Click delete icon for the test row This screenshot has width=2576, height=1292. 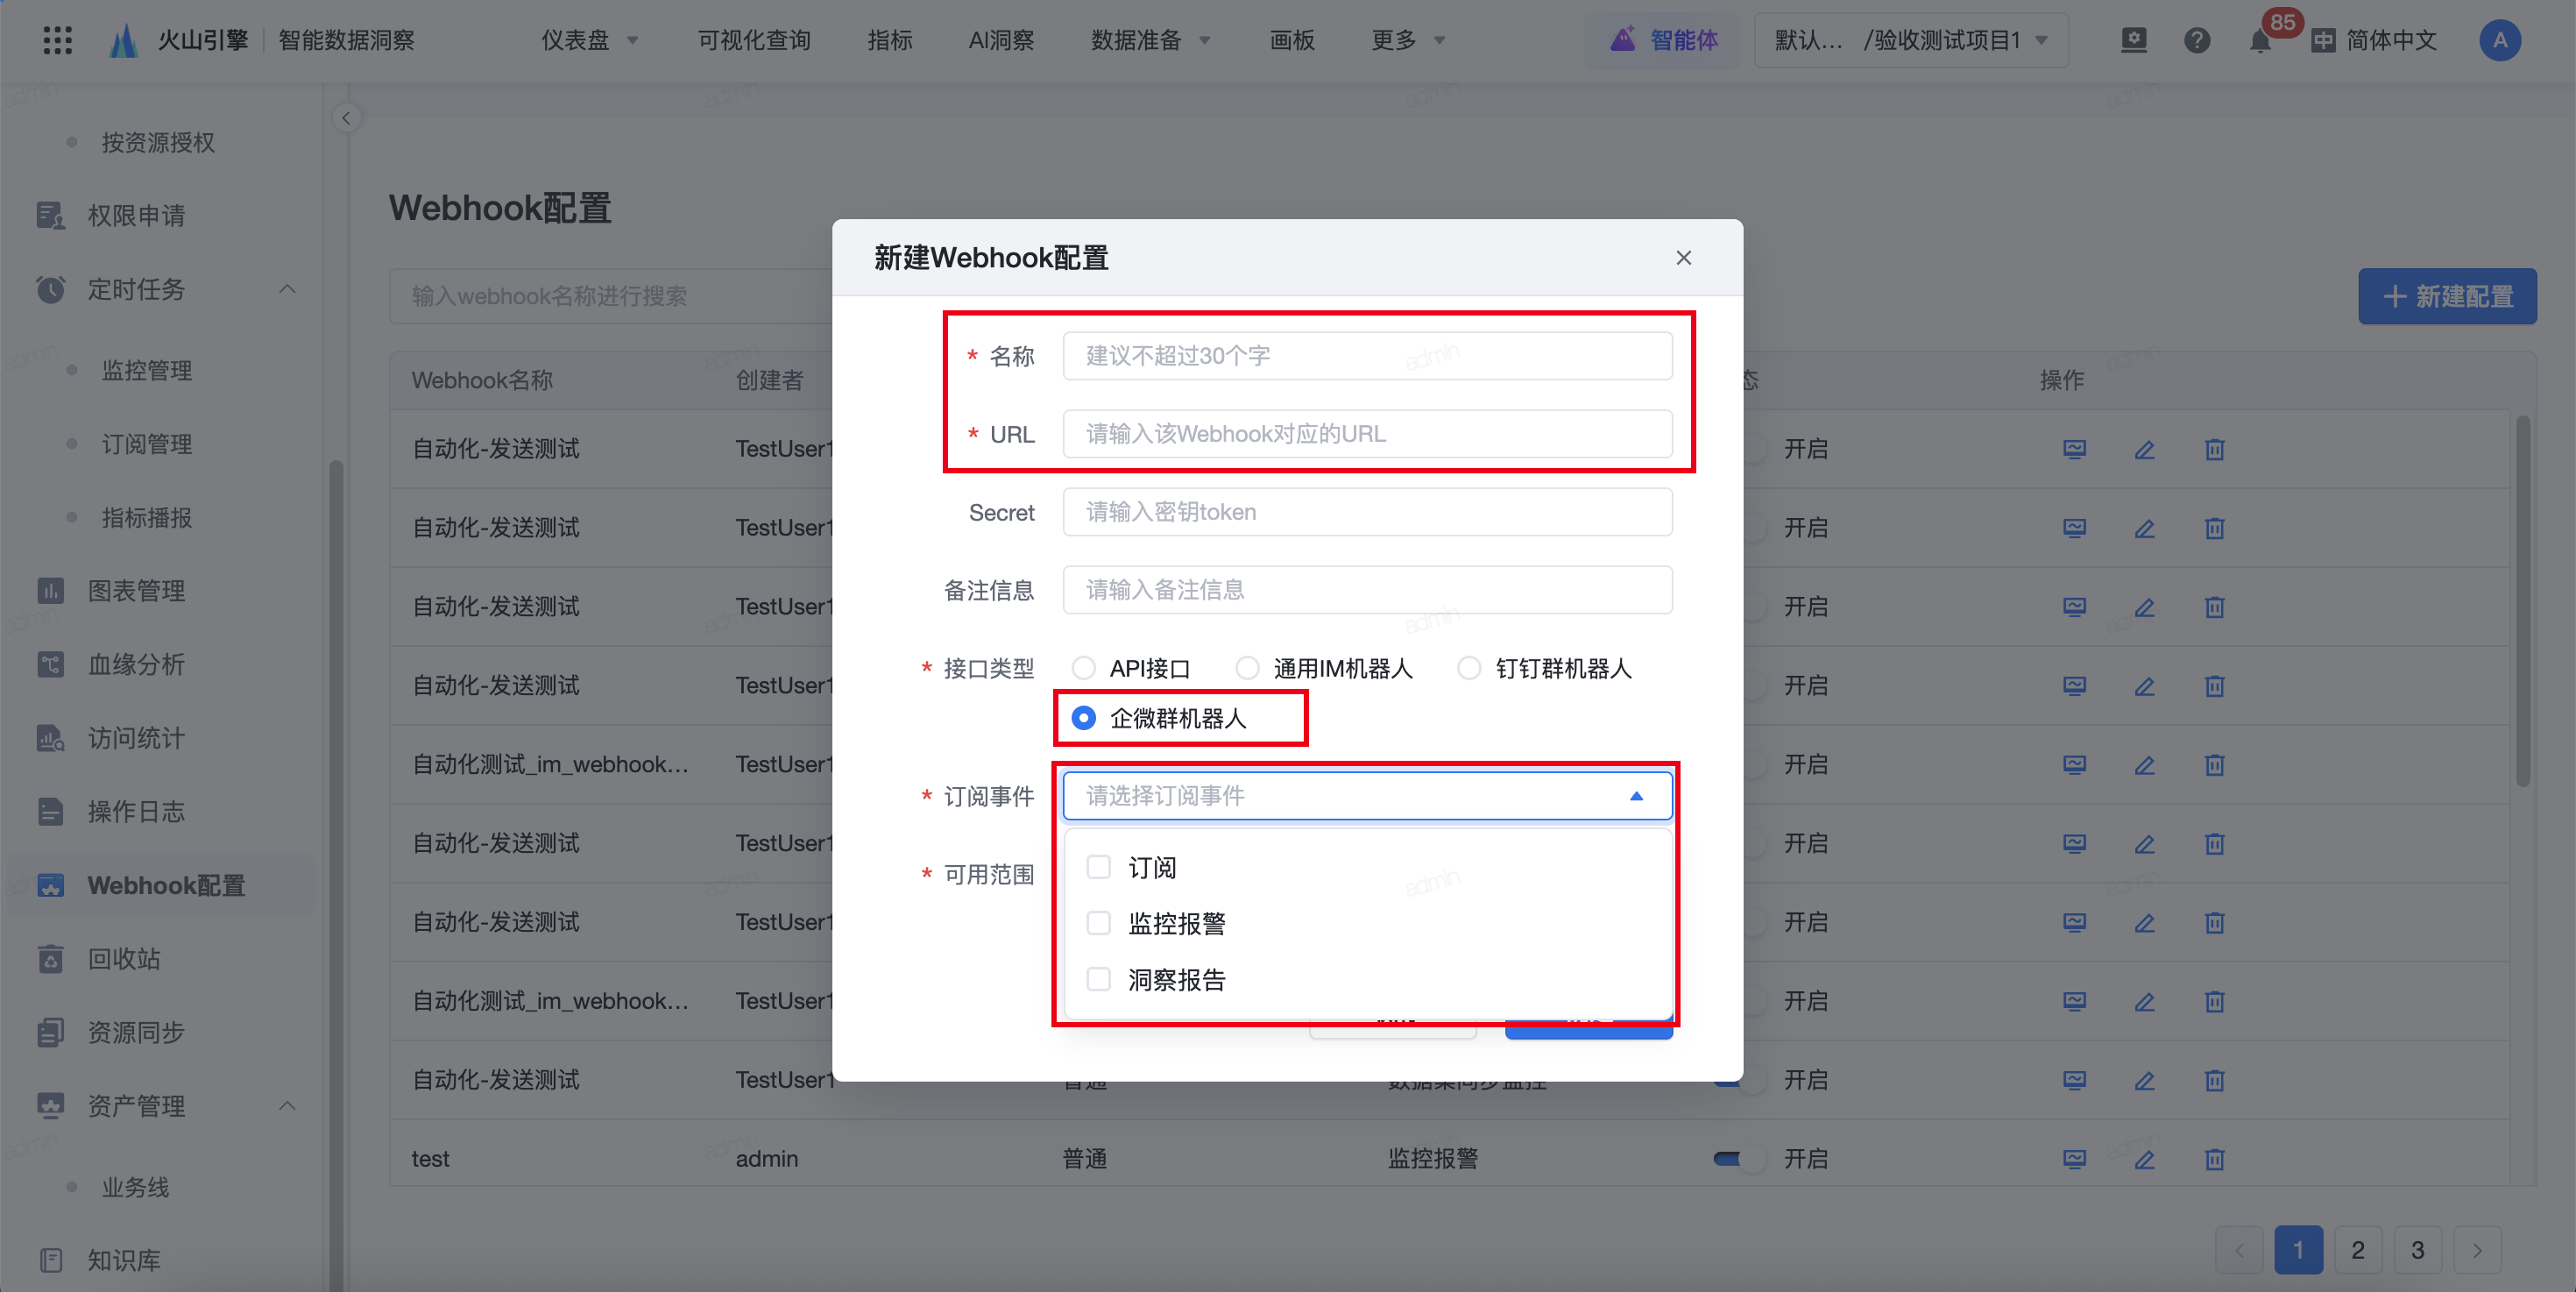(x=2214, y=1159)
